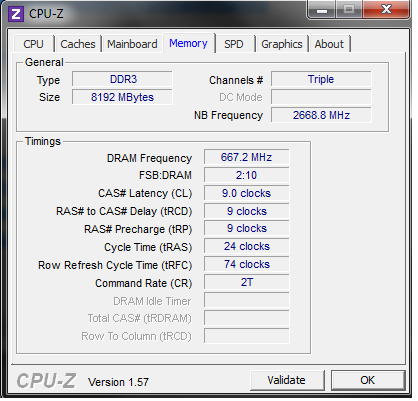Click the empty Row To Column field
Image resolution: width=418 pixels, height=401 pixels.
pyautogui.click(x=247, y=336)
